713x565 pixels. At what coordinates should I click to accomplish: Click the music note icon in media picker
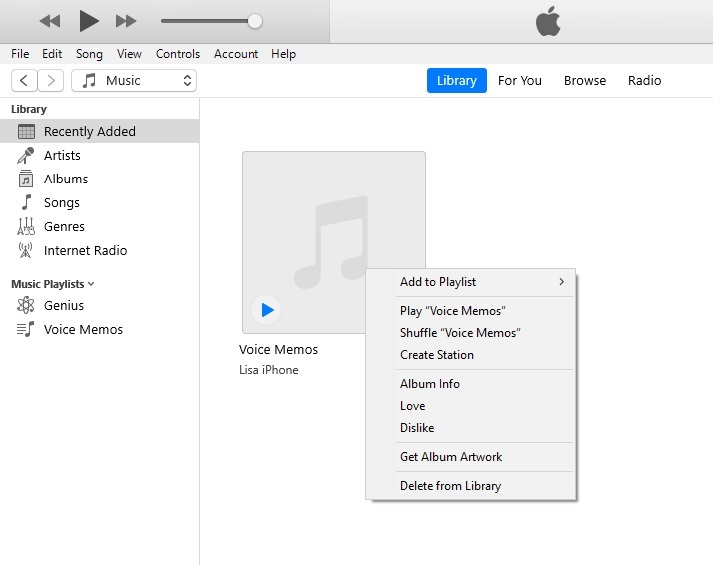click(89, 80)
